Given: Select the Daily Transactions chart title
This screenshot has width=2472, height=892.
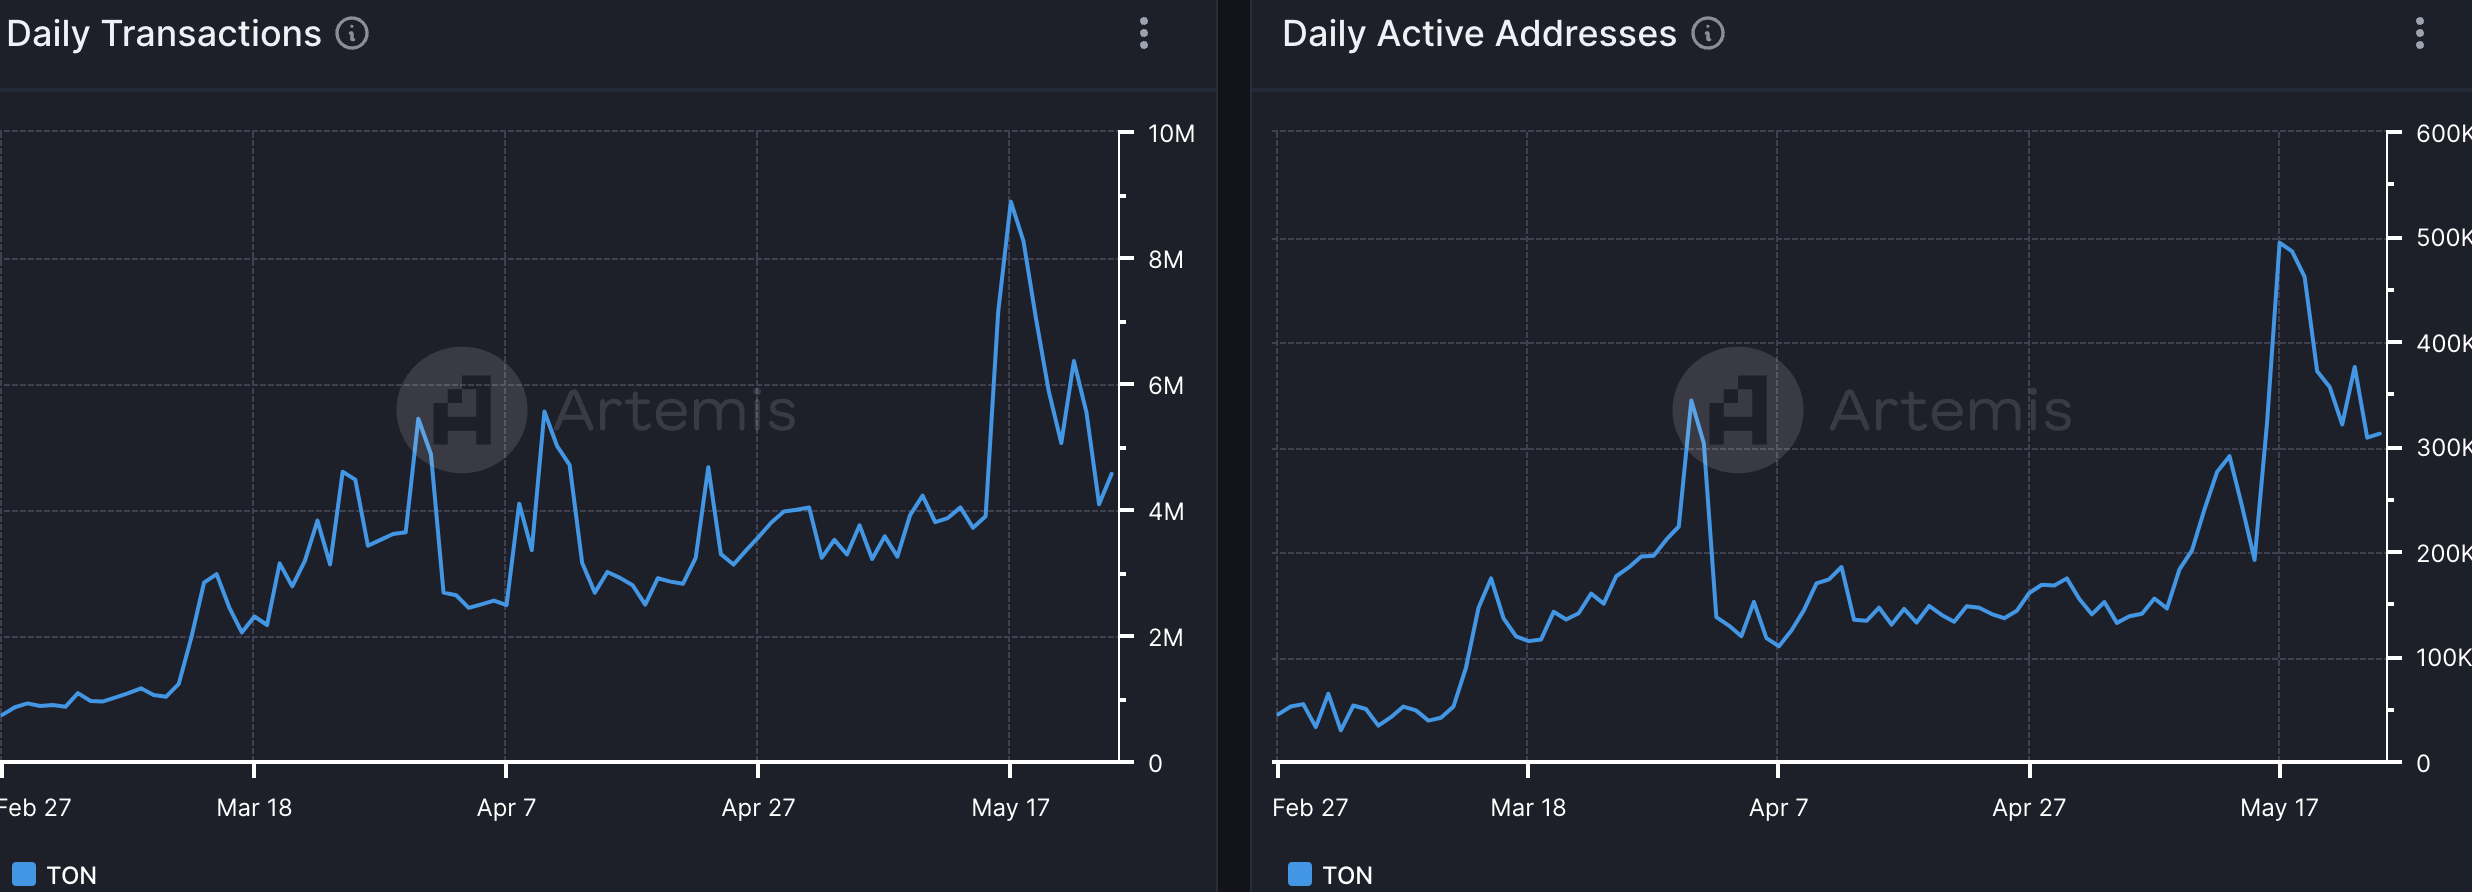Looking at the screenshot, I should click(164, 34).
